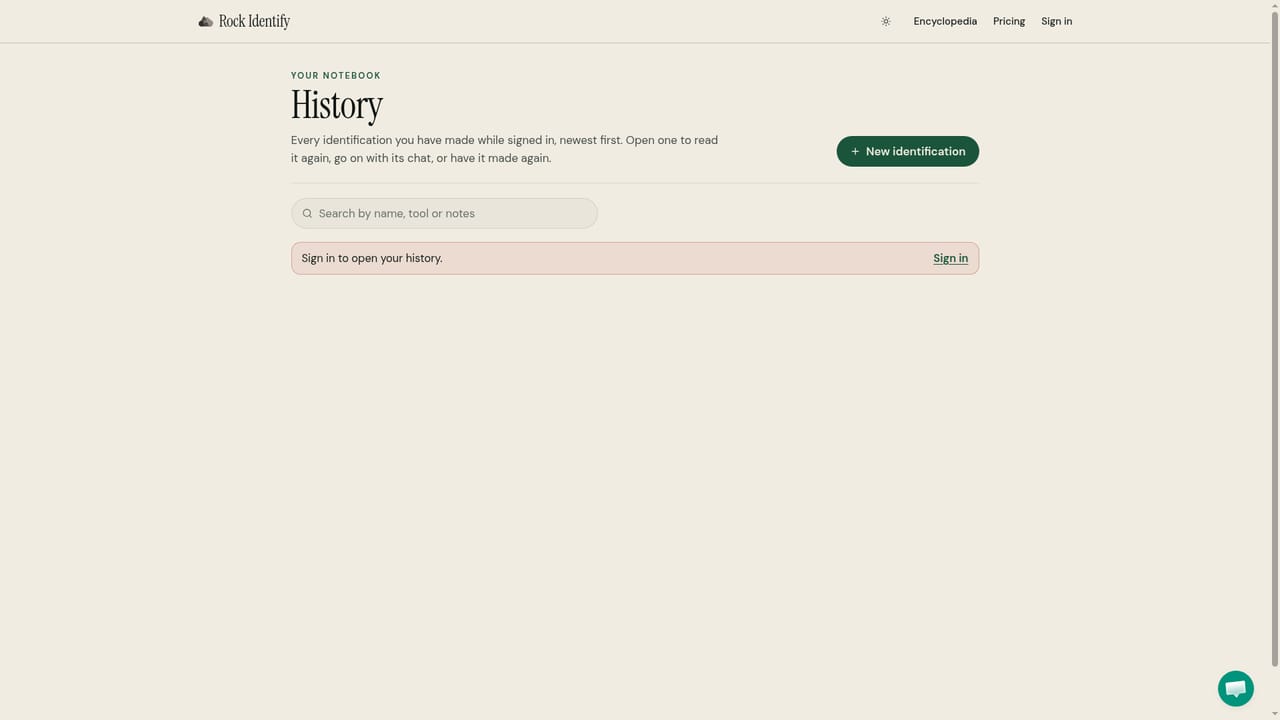Screen dimensions: 1280x720
Task: Click Sign in in the top navigation
Action: tap(1056, 21)
